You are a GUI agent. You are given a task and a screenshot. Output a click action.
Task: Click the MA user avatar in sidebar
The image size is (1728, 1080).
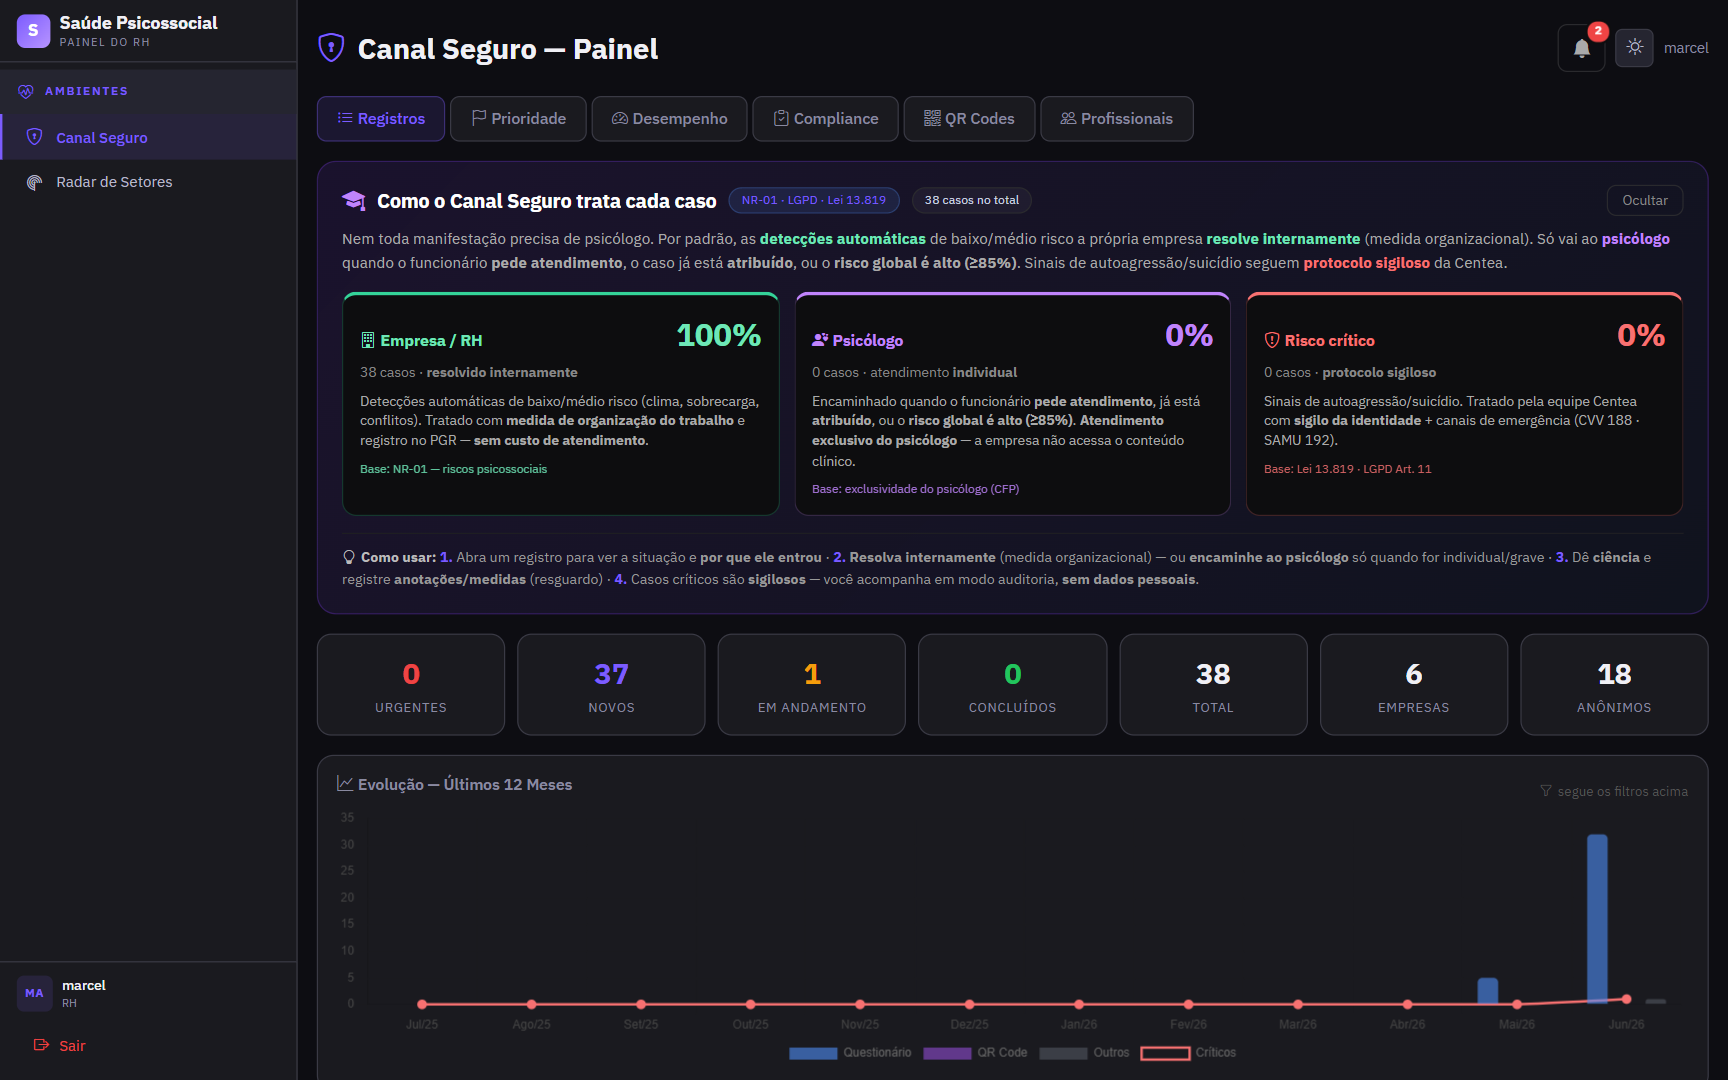(34, 993)
